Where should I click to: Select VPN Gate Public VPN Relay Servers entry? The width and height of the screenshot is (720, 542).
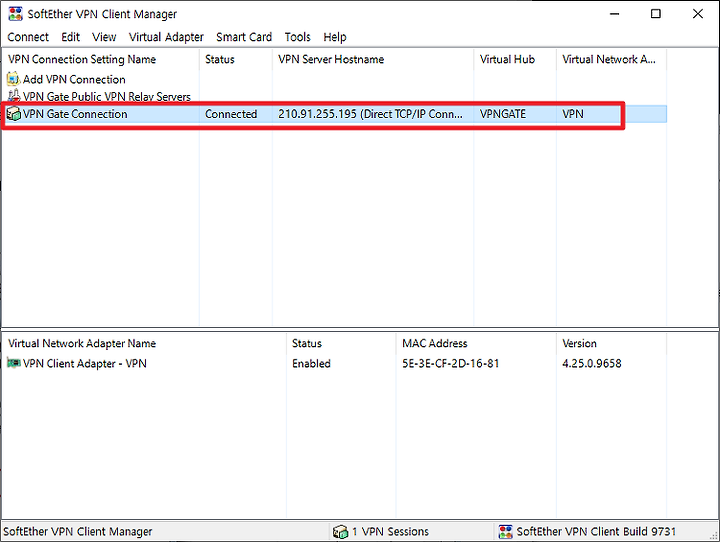(x=107, y=96)
